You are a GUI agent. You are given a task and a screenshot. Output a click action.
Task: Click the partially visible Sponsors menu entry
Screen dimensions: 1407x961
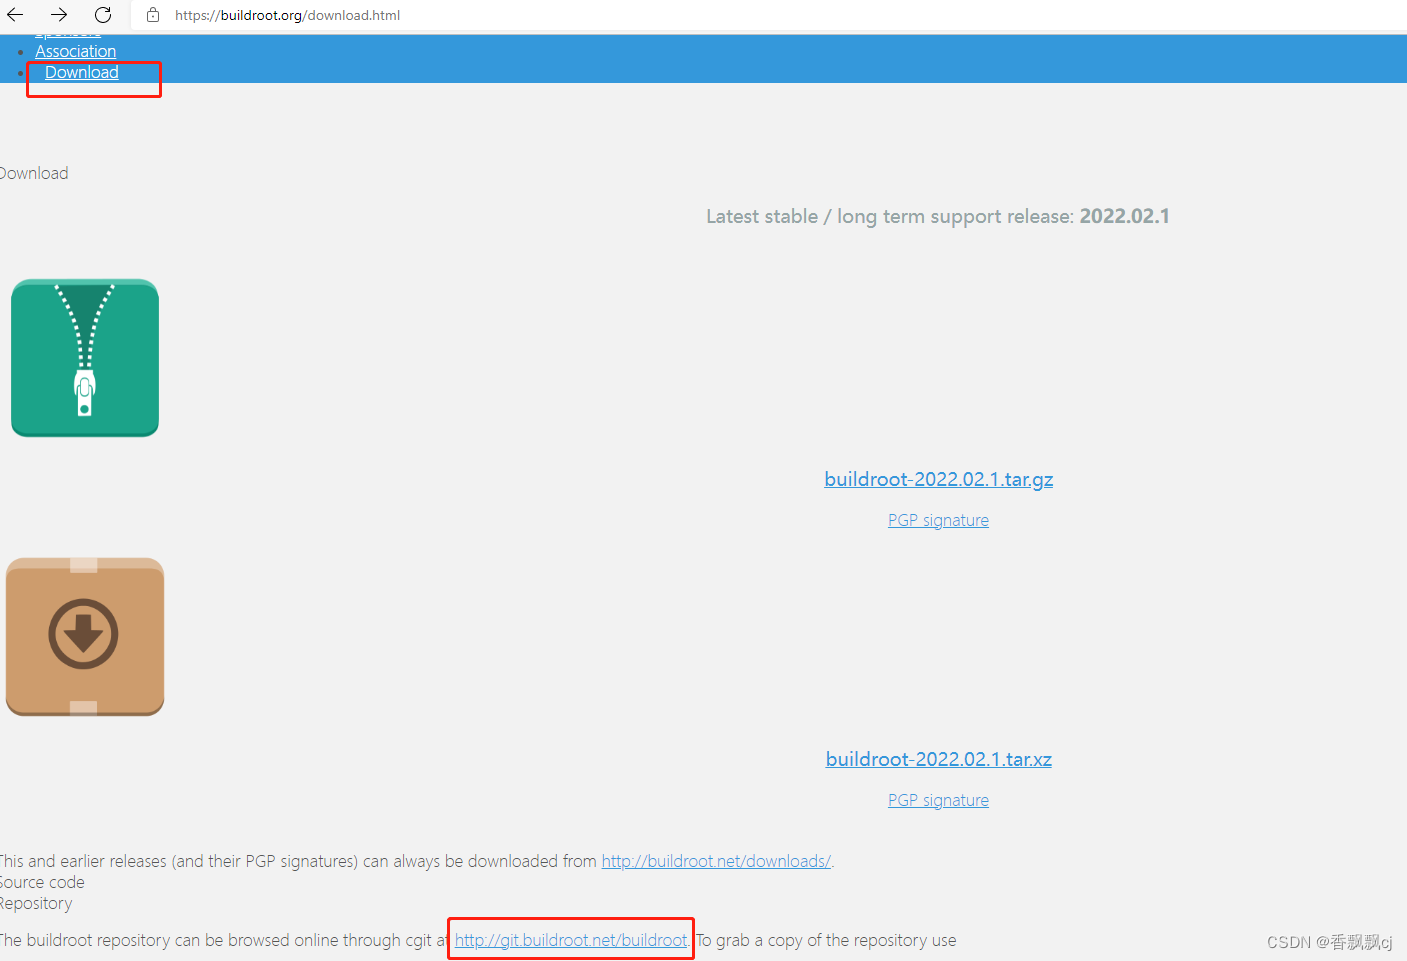(x=68, y=31)
